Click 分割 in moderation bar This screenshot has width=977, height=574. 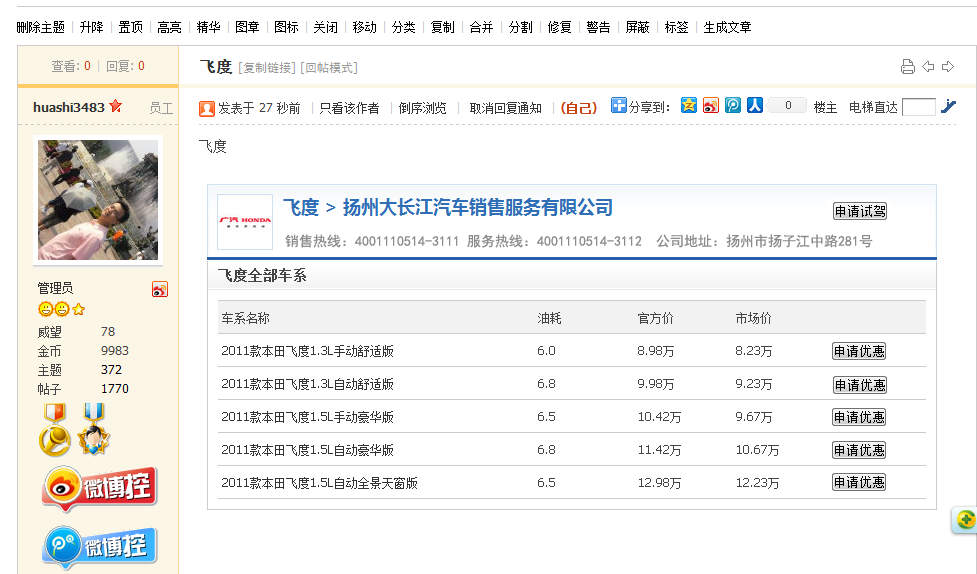click(521, 27)
